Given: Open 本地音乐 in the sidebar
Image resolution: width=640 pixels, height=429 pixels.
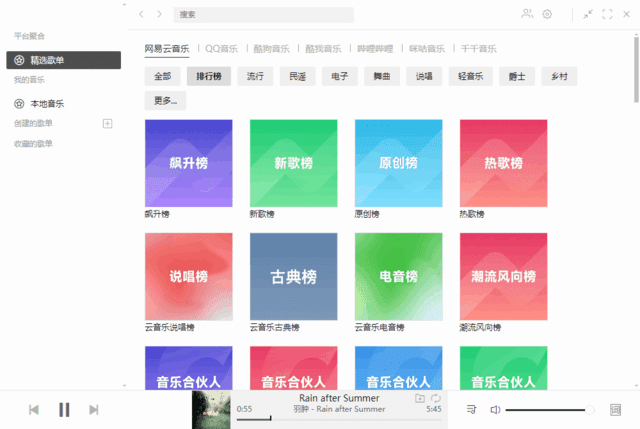Looking at the screenshot, I should pyautogui.click(x=47, y=104).
